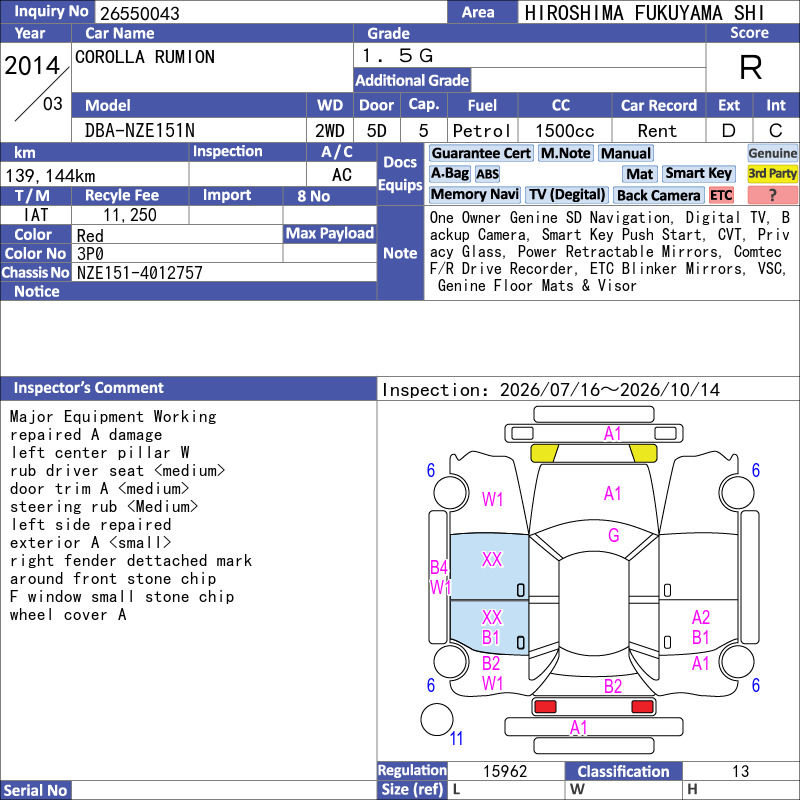Viewport: 800px width, 800px height.
Task: Click the AC air conditioning value
Action: 342,175
